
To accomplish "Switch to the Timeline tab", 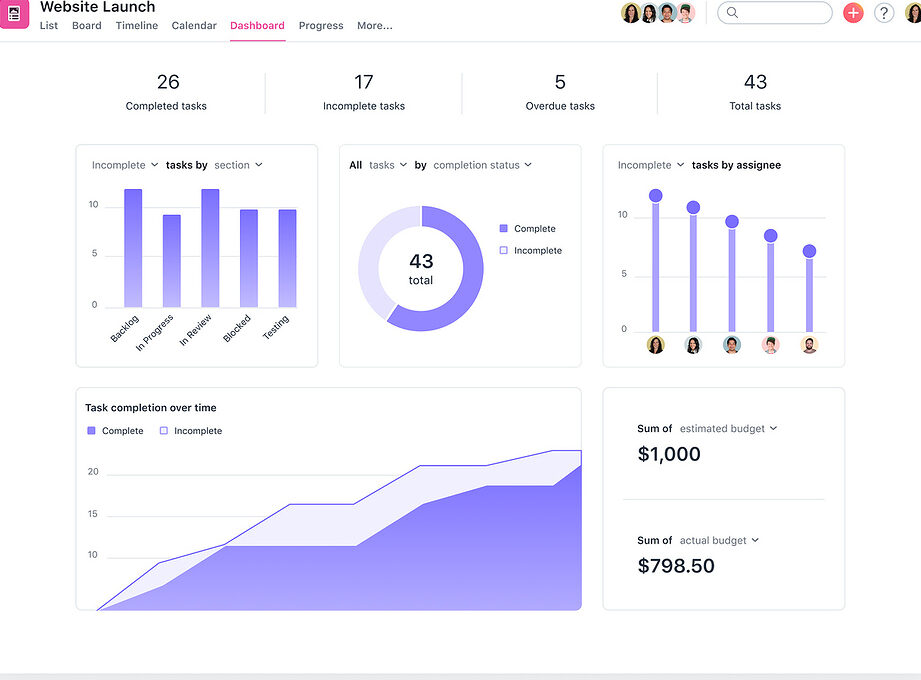I will tap(137, 25).
